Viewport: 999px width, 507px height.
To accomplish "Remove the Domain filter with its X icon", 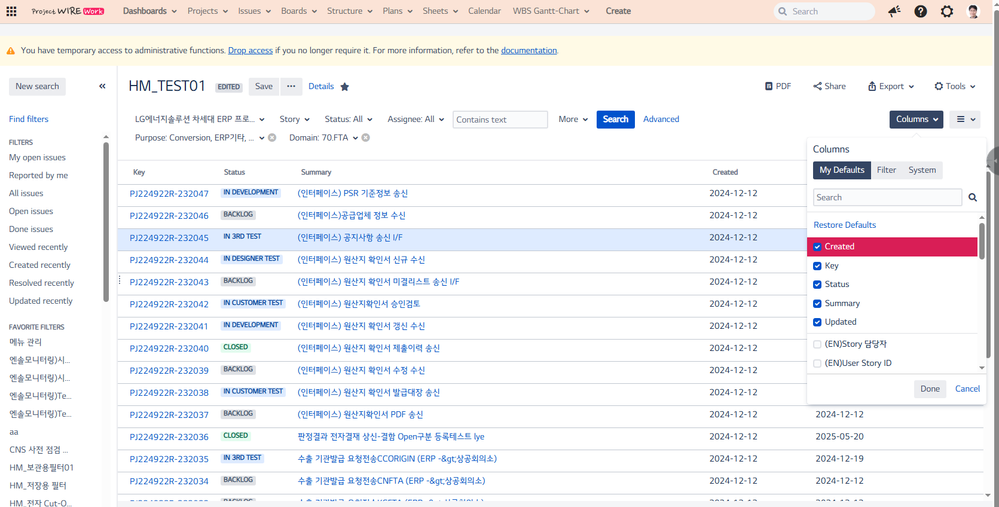I will (366, 138).
